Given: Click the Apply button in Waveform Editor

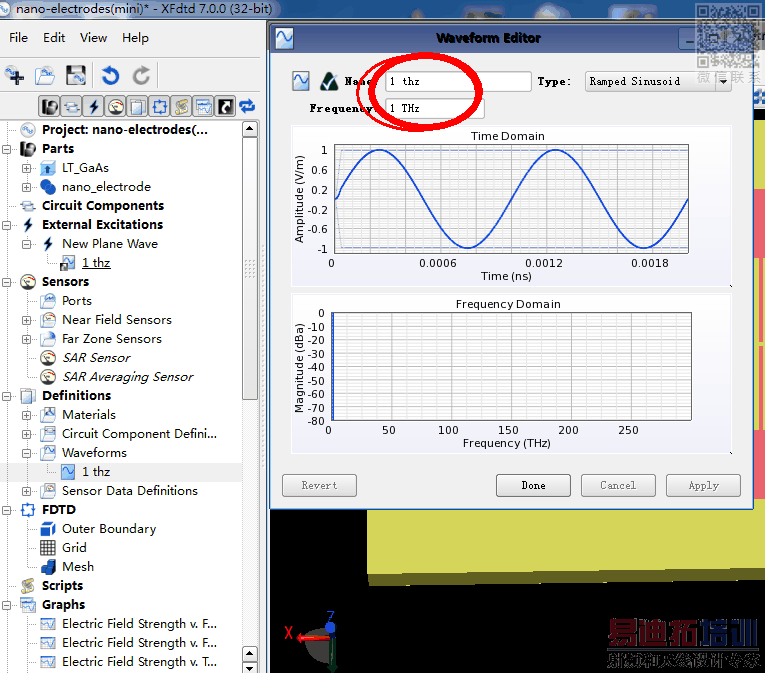Looking at the screenshot, I should (703, 485).
